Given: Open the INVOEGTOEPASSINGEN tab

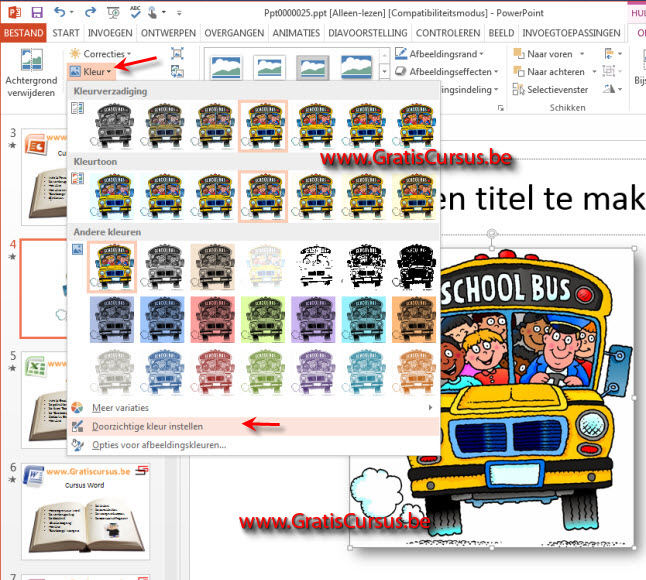Looking at the screenshot, I should pyautogui.click(x=571, y=33).
